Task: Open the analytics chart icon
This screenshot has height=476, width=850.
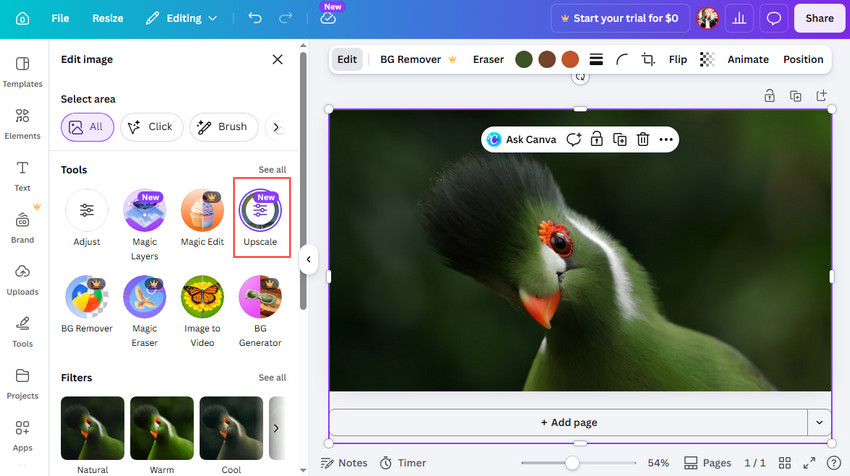Action: [739, 18]
